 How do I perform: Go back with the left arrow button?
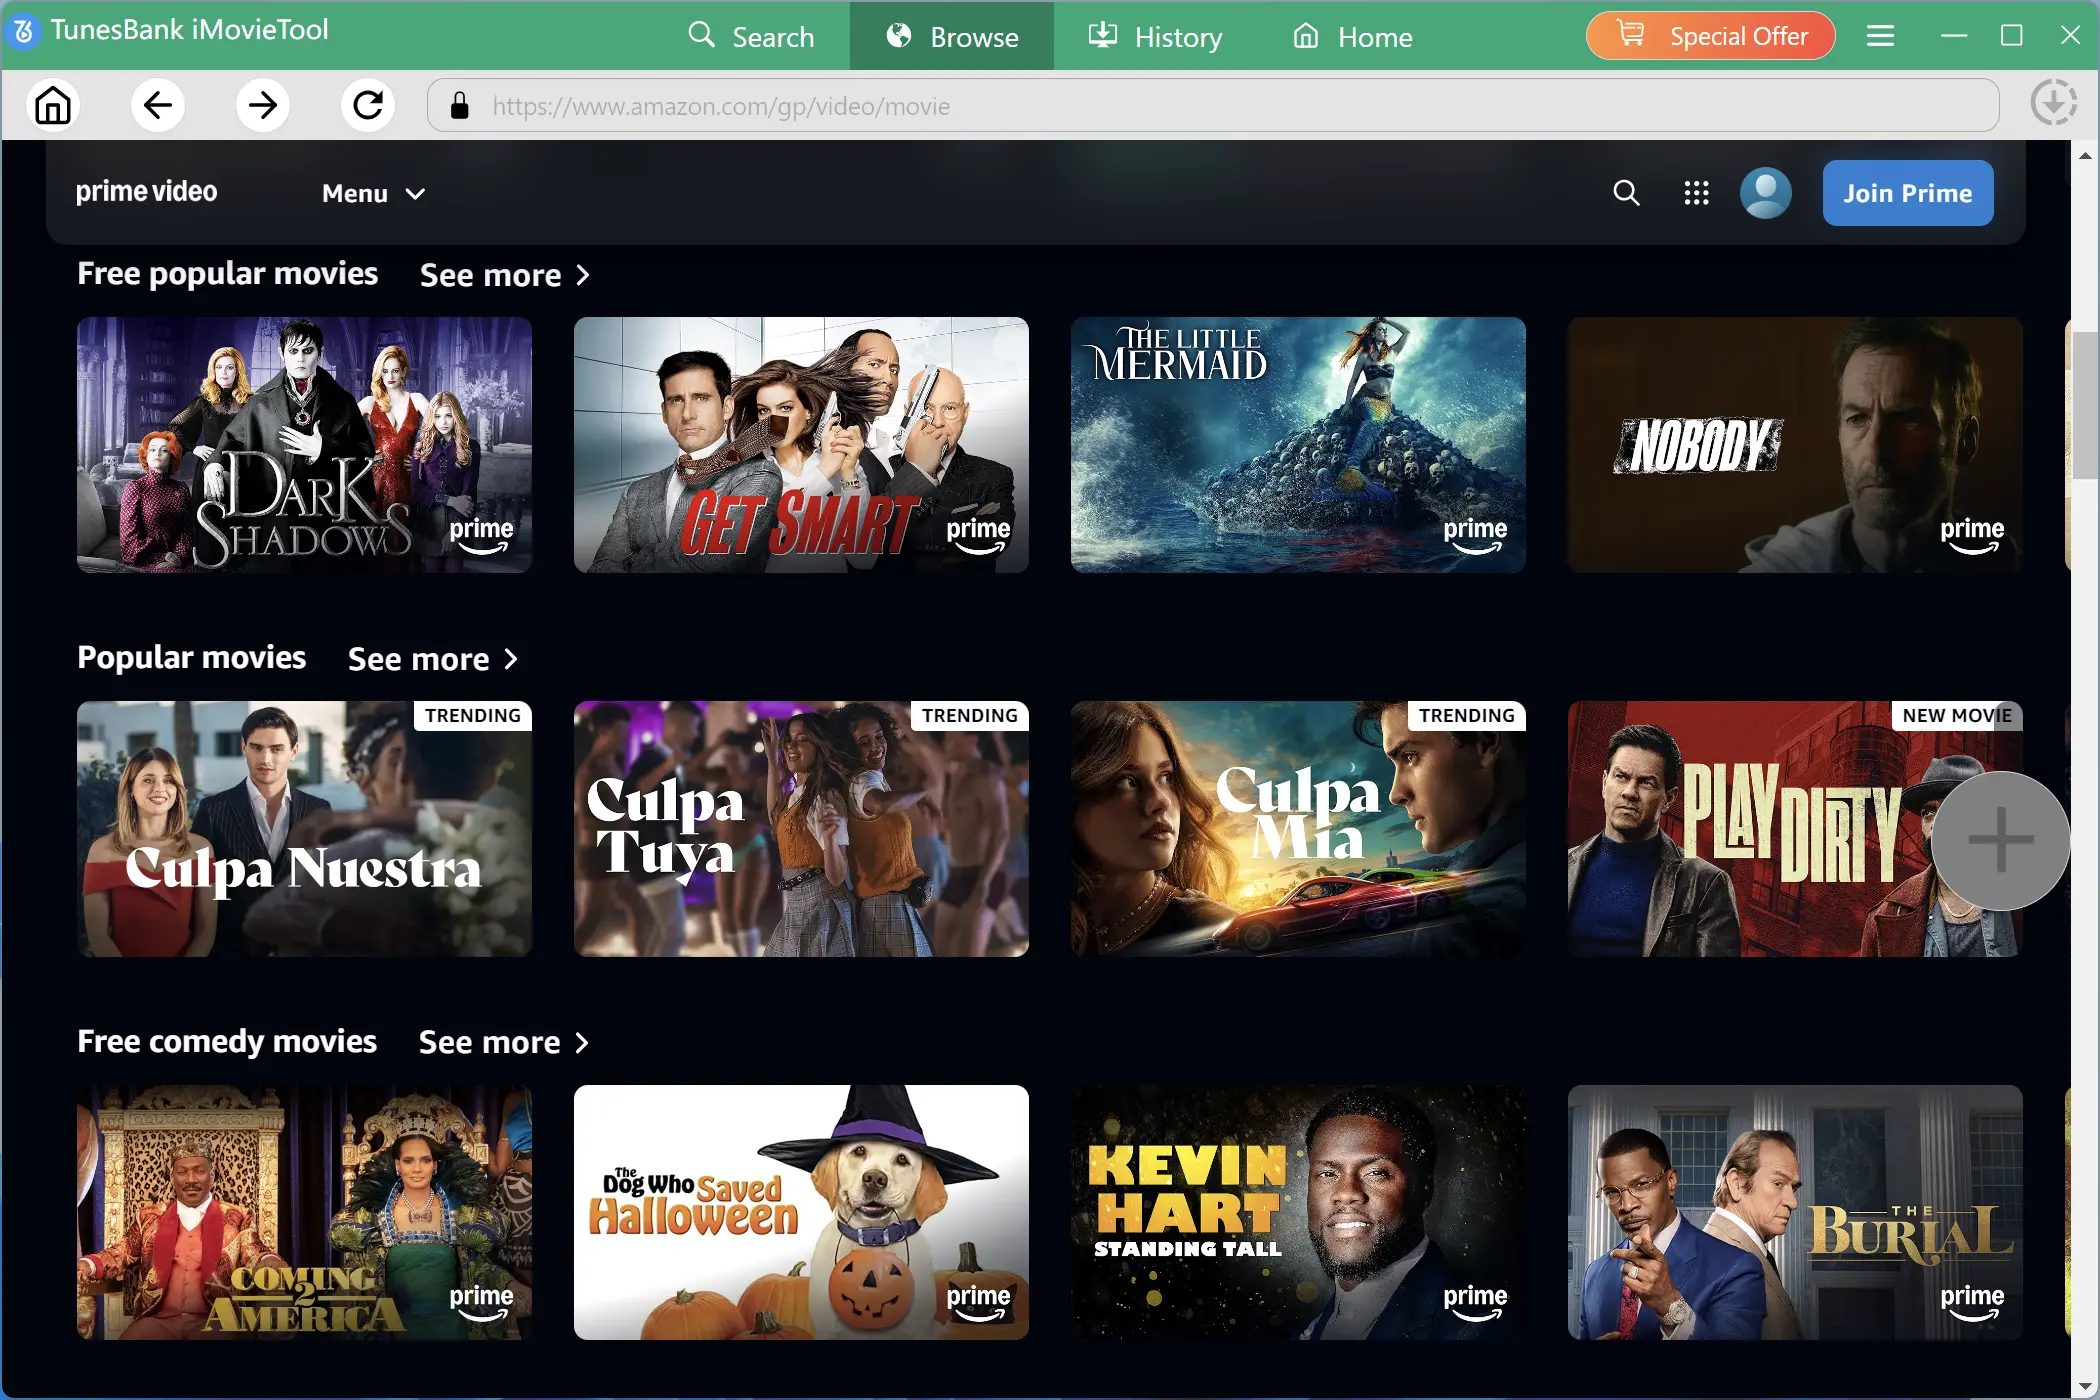[x=158, y=105]
